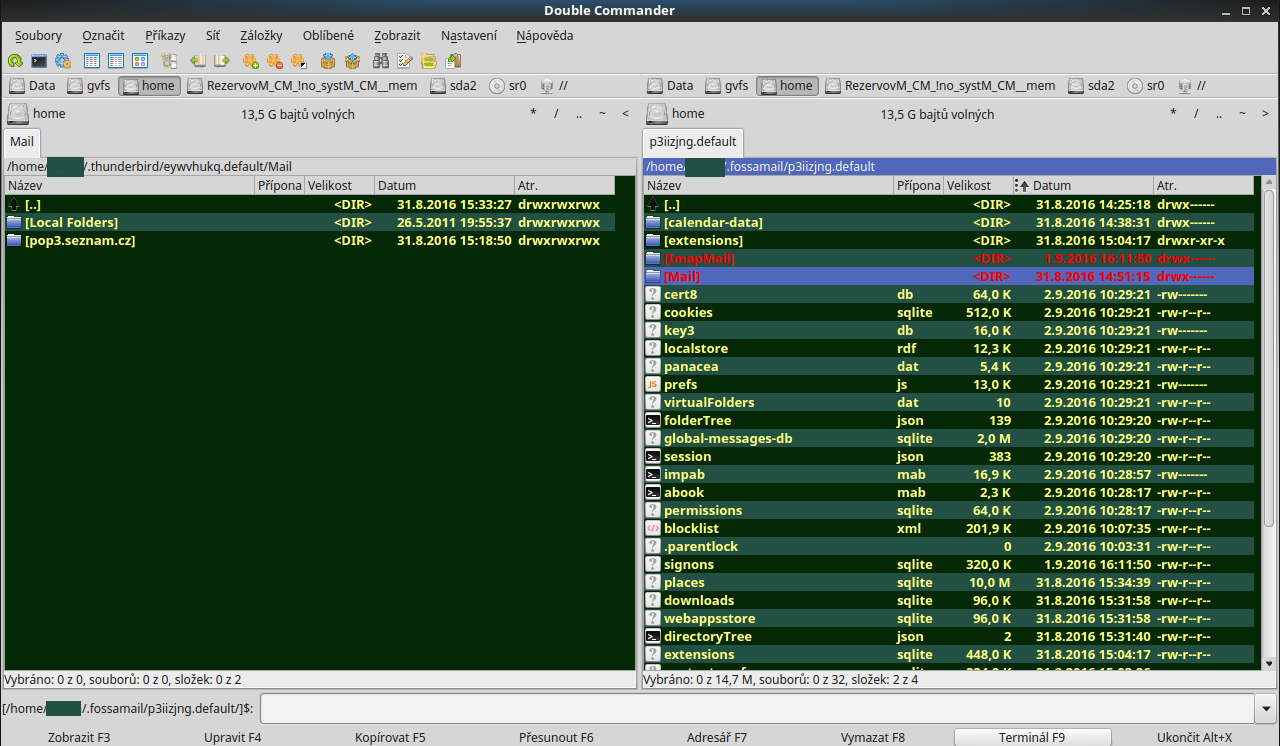Open right panel home drive list button

pyautogui.click(x=676, y=114)
